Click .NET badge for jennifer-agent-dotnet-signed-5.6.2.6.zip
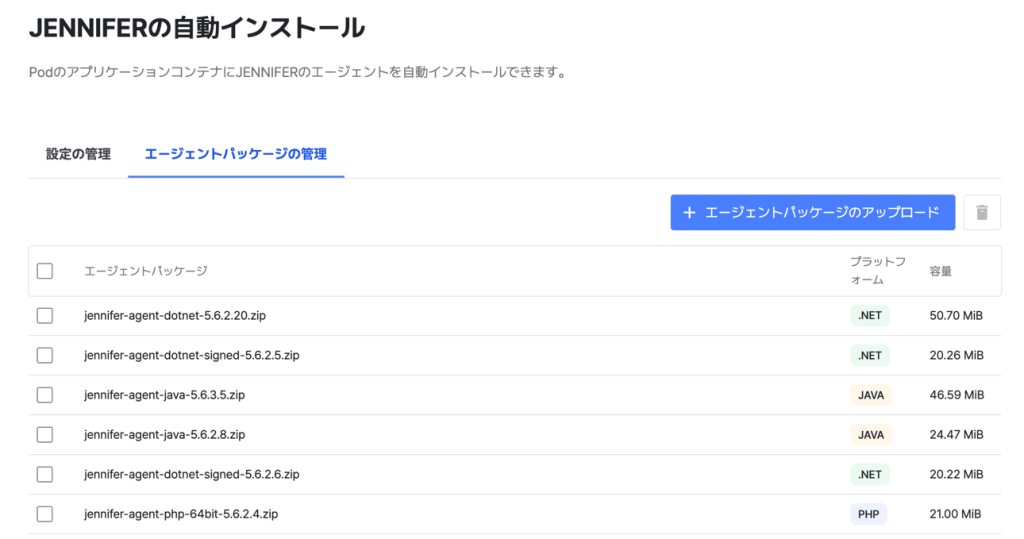 pyautogui.click(x=870, y=474)
